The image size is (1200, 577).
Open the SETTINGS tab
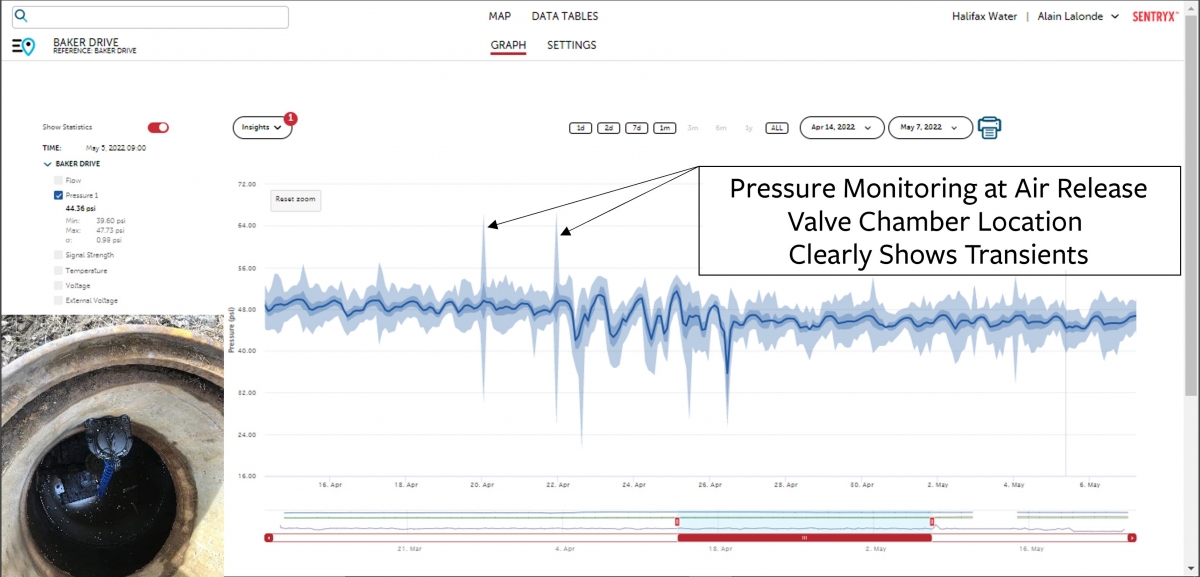571,45
